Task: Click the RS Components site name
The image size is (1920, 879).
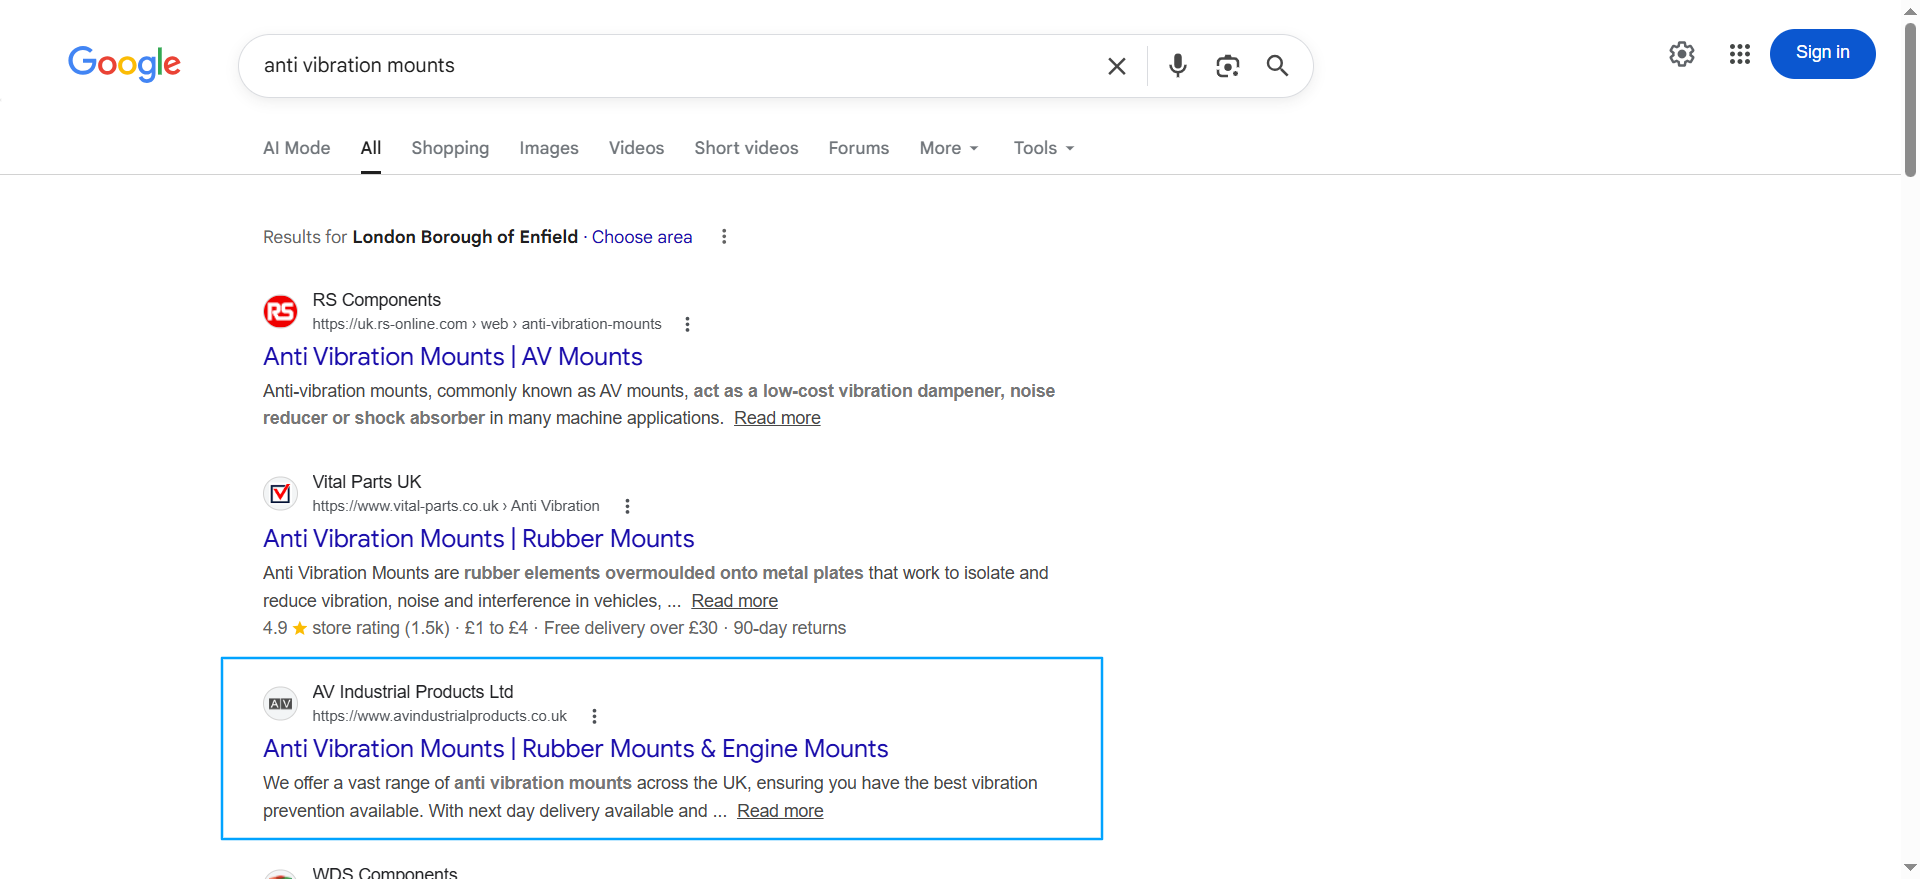Action: (377, 300)
